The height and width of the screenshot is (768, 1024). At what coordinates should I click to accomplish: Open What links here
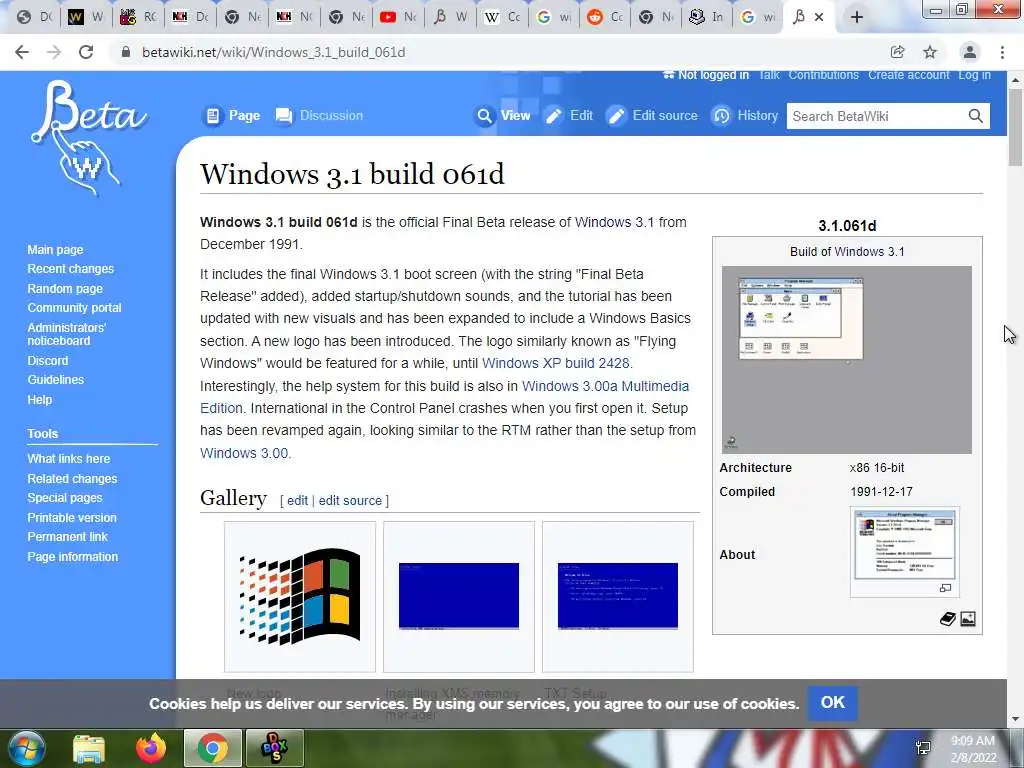tap(69, 458)
